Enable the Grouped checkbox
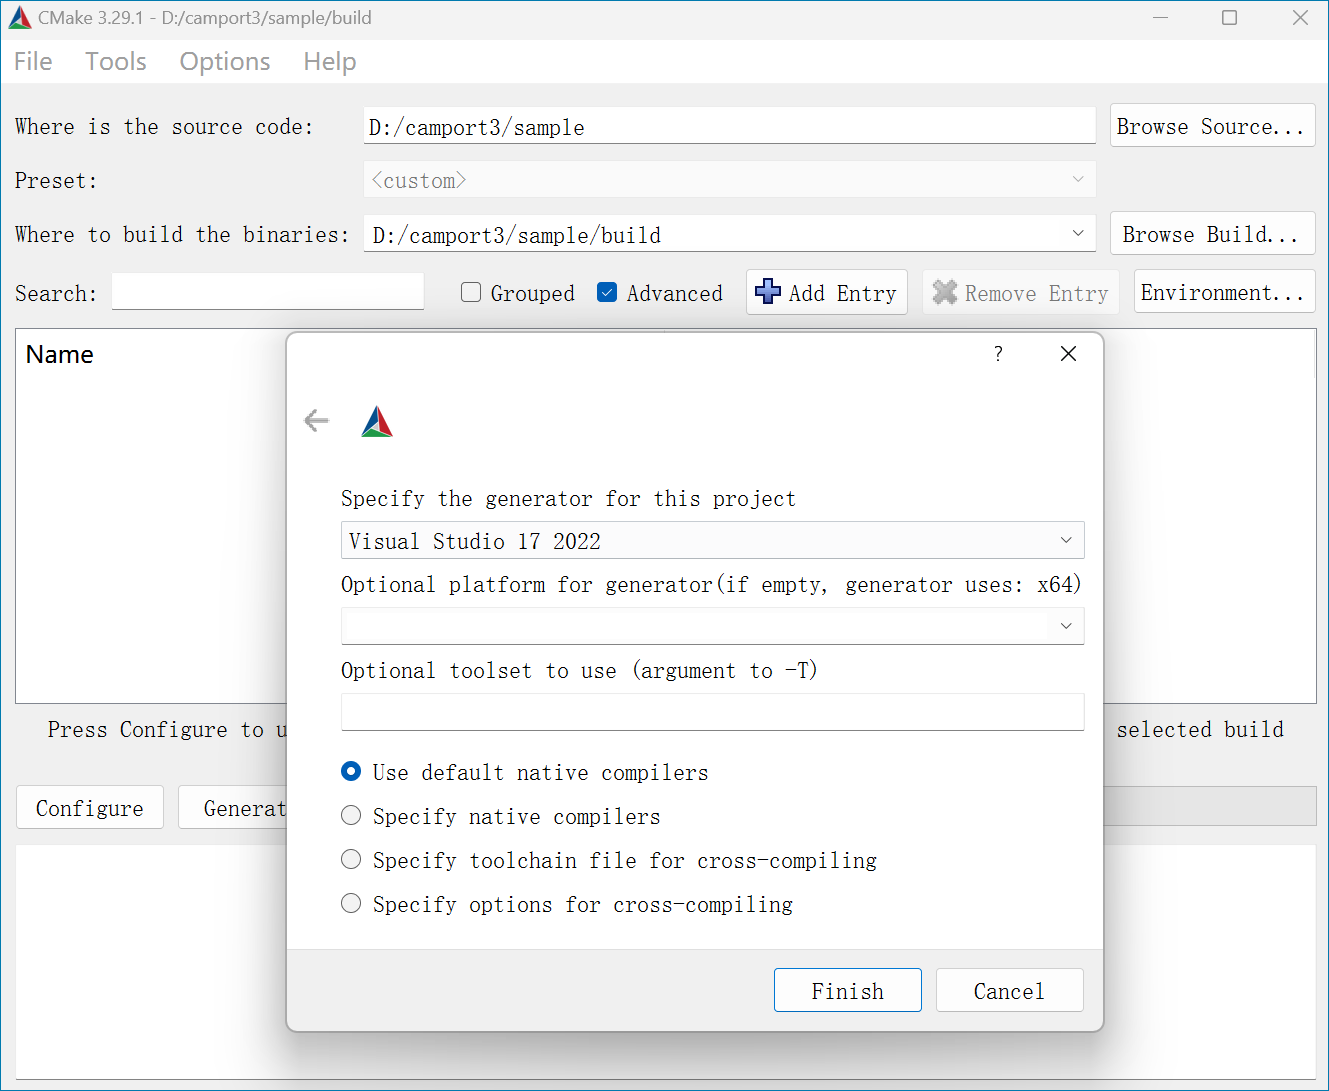Image resolution: width=1329 pixels, height=1091 pixels. (x=471, y=292)
